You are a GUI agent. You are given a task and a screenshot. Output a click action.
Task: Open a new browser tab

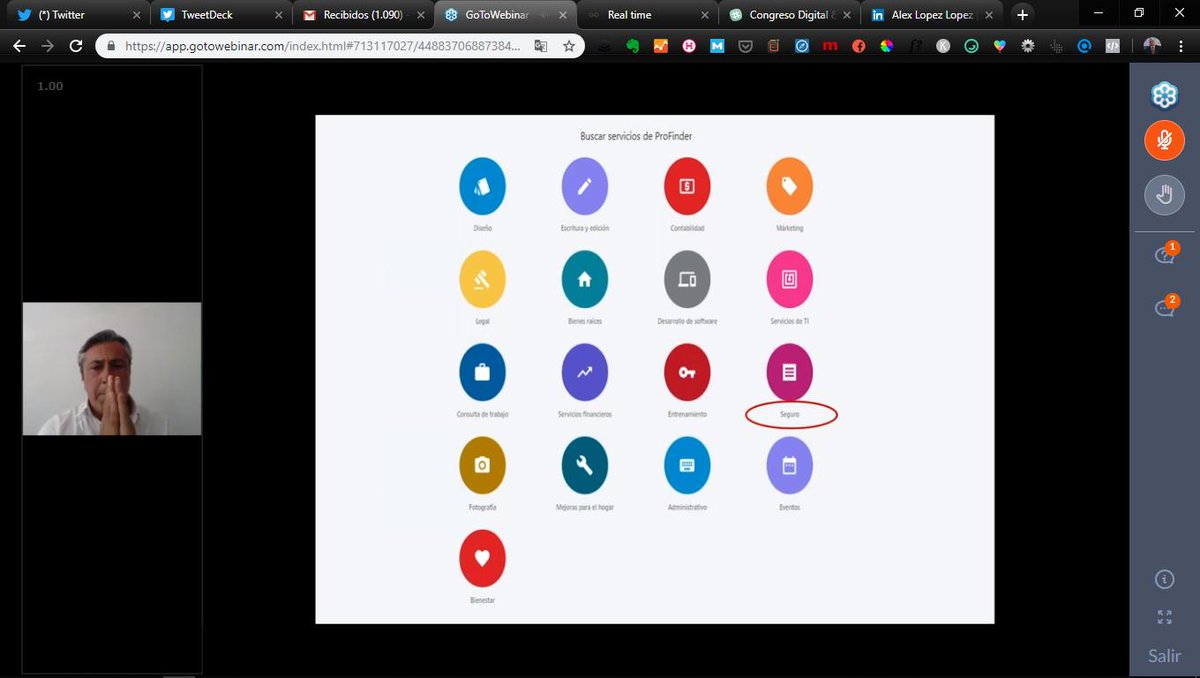(x=1022, y=15)
